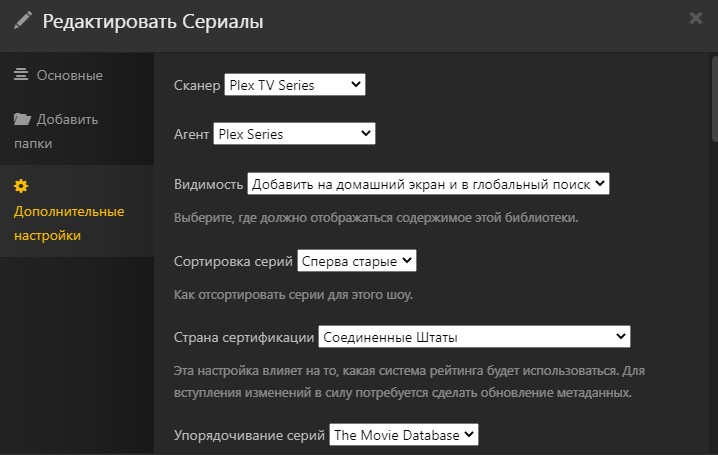Click the Сканер field label
The height and width of the screenshot is (455, 718).
[197, 86]
